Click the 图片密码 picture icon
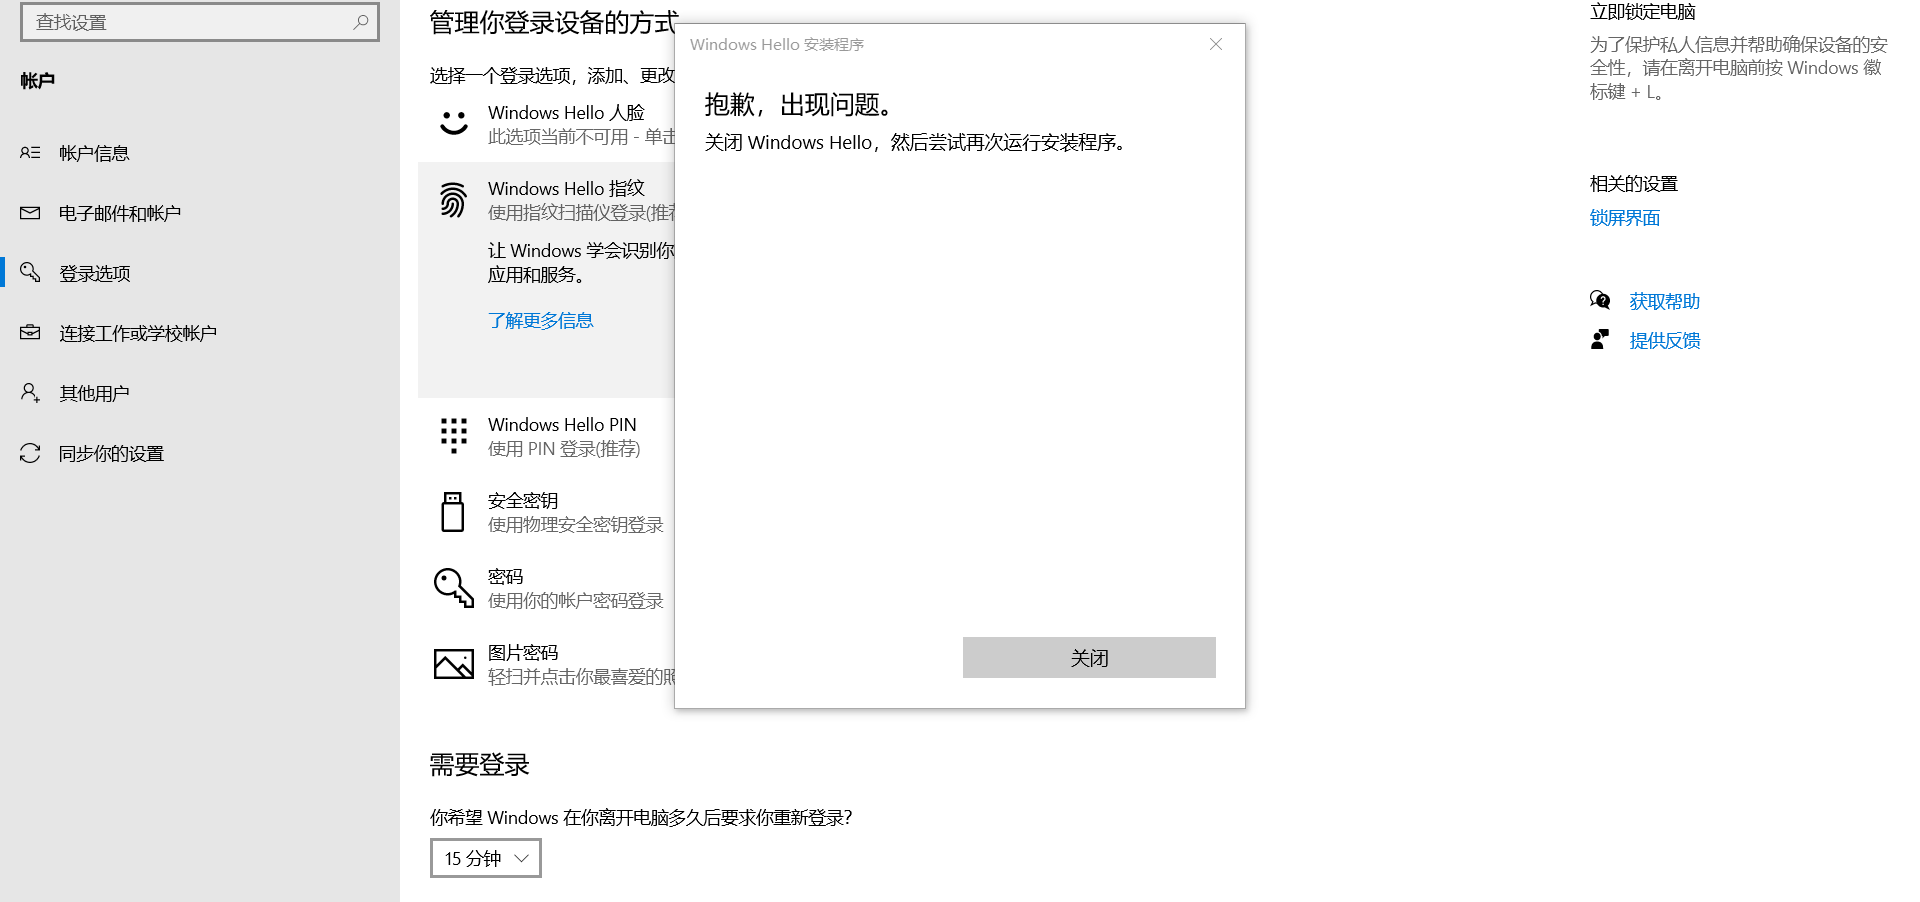Viewport: 1920px width, 902px height. [x=453, y=663]
